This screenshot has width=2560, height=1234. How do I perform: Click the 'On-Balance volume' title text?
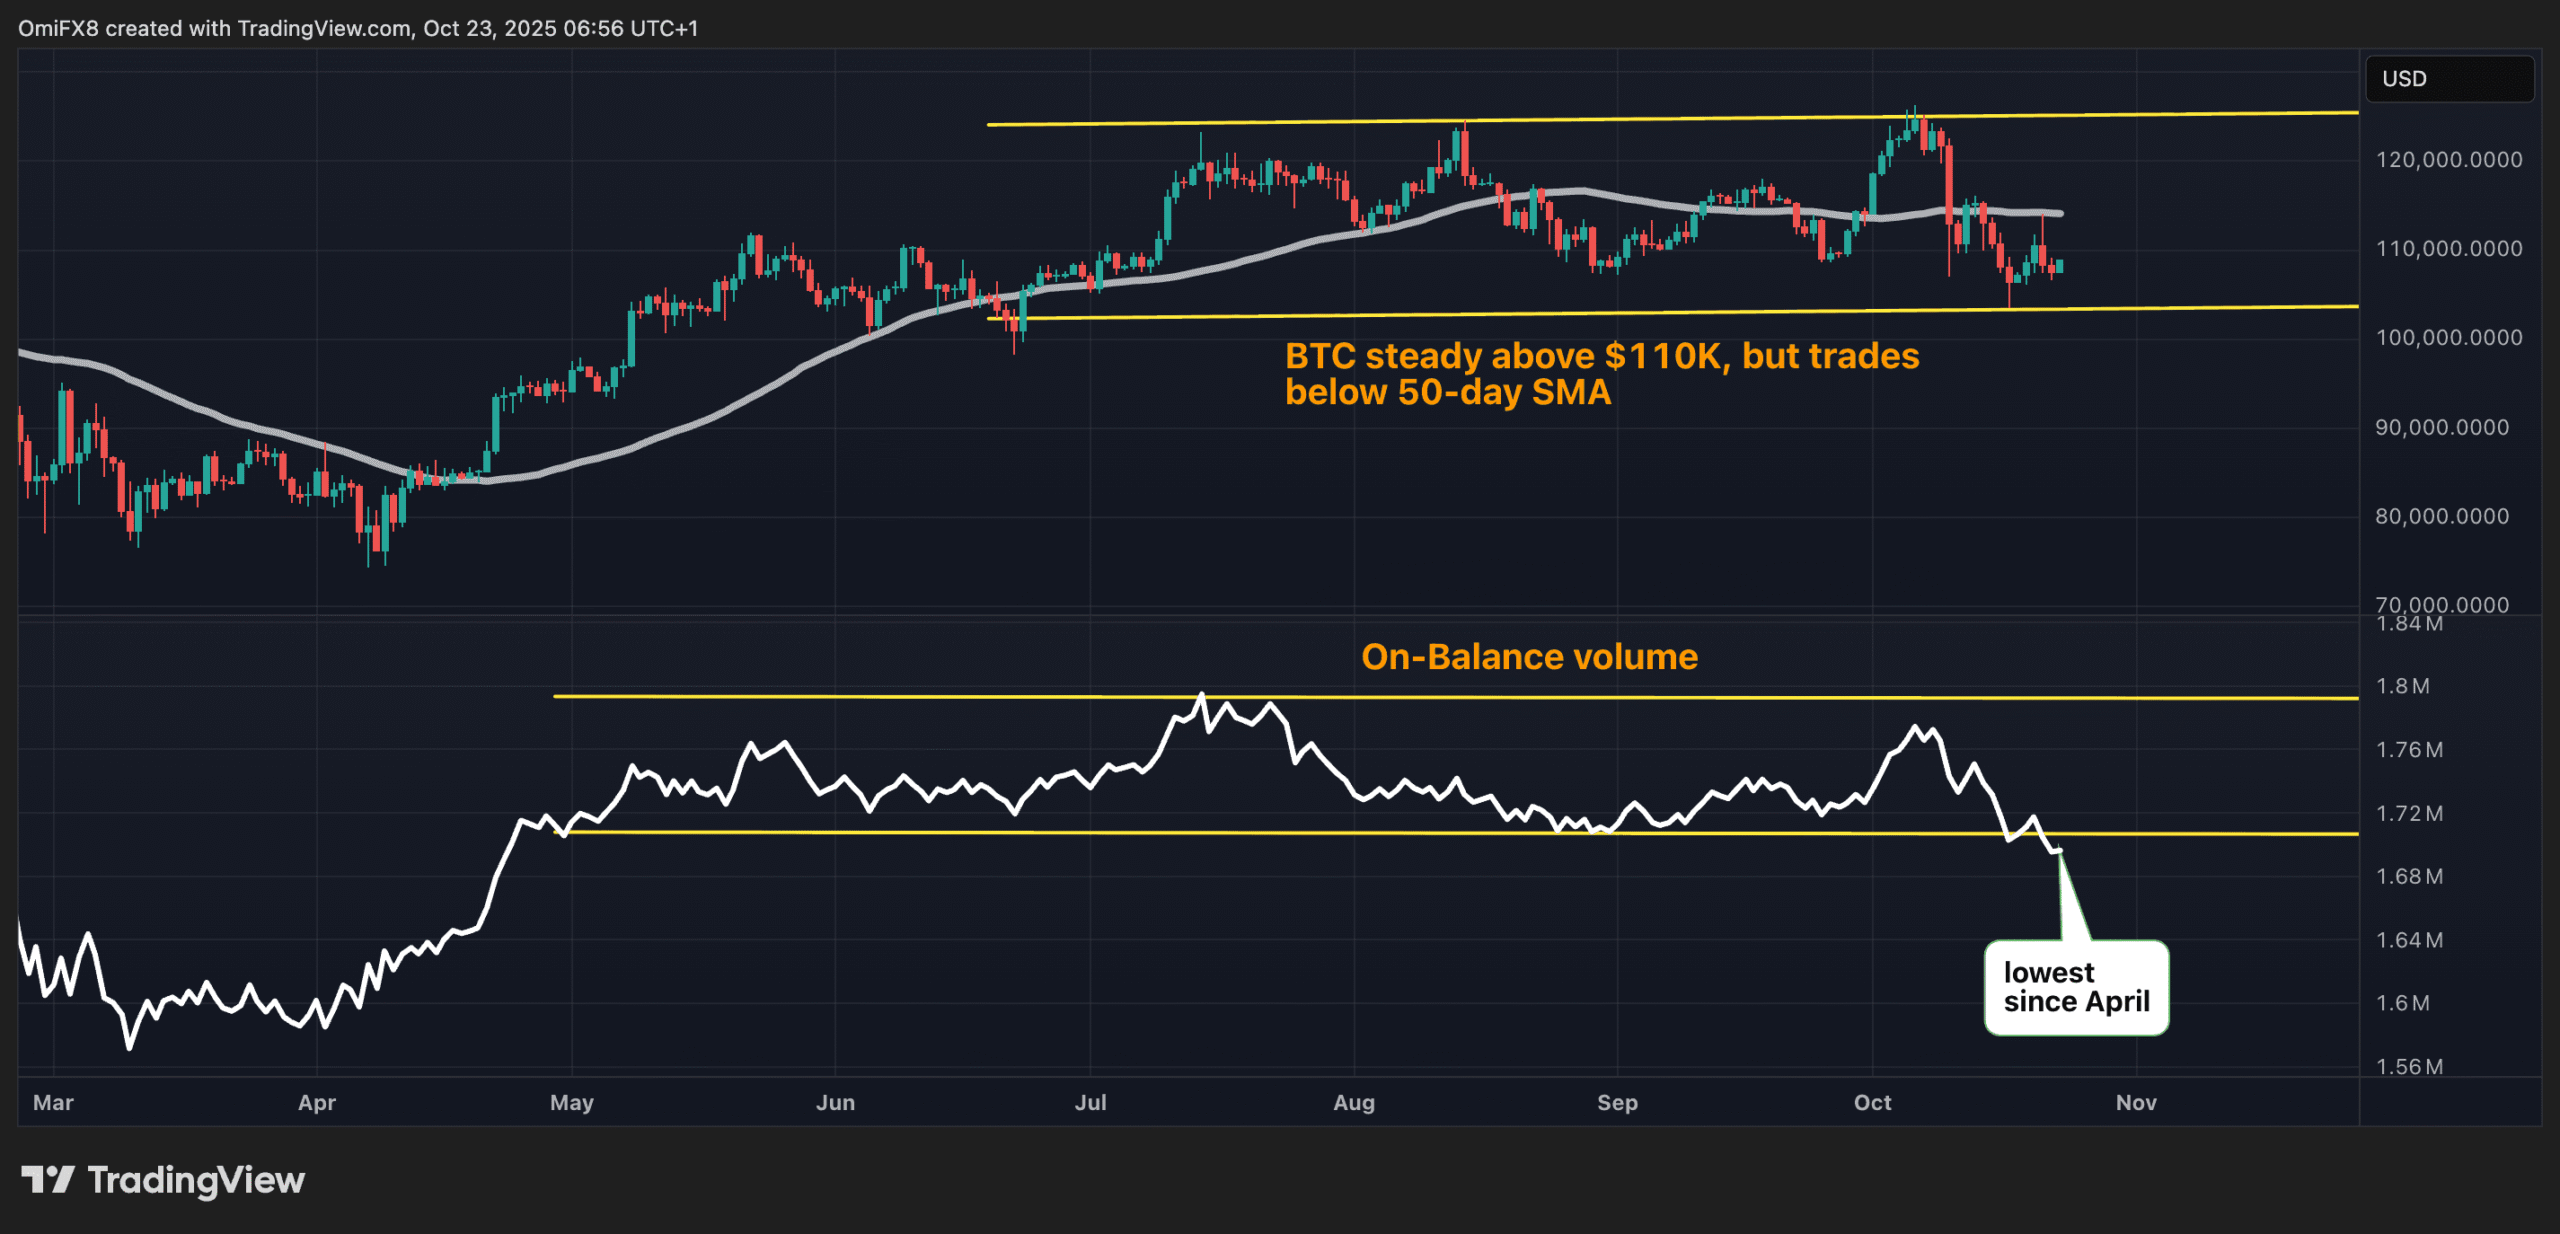tap(1529, 657)
